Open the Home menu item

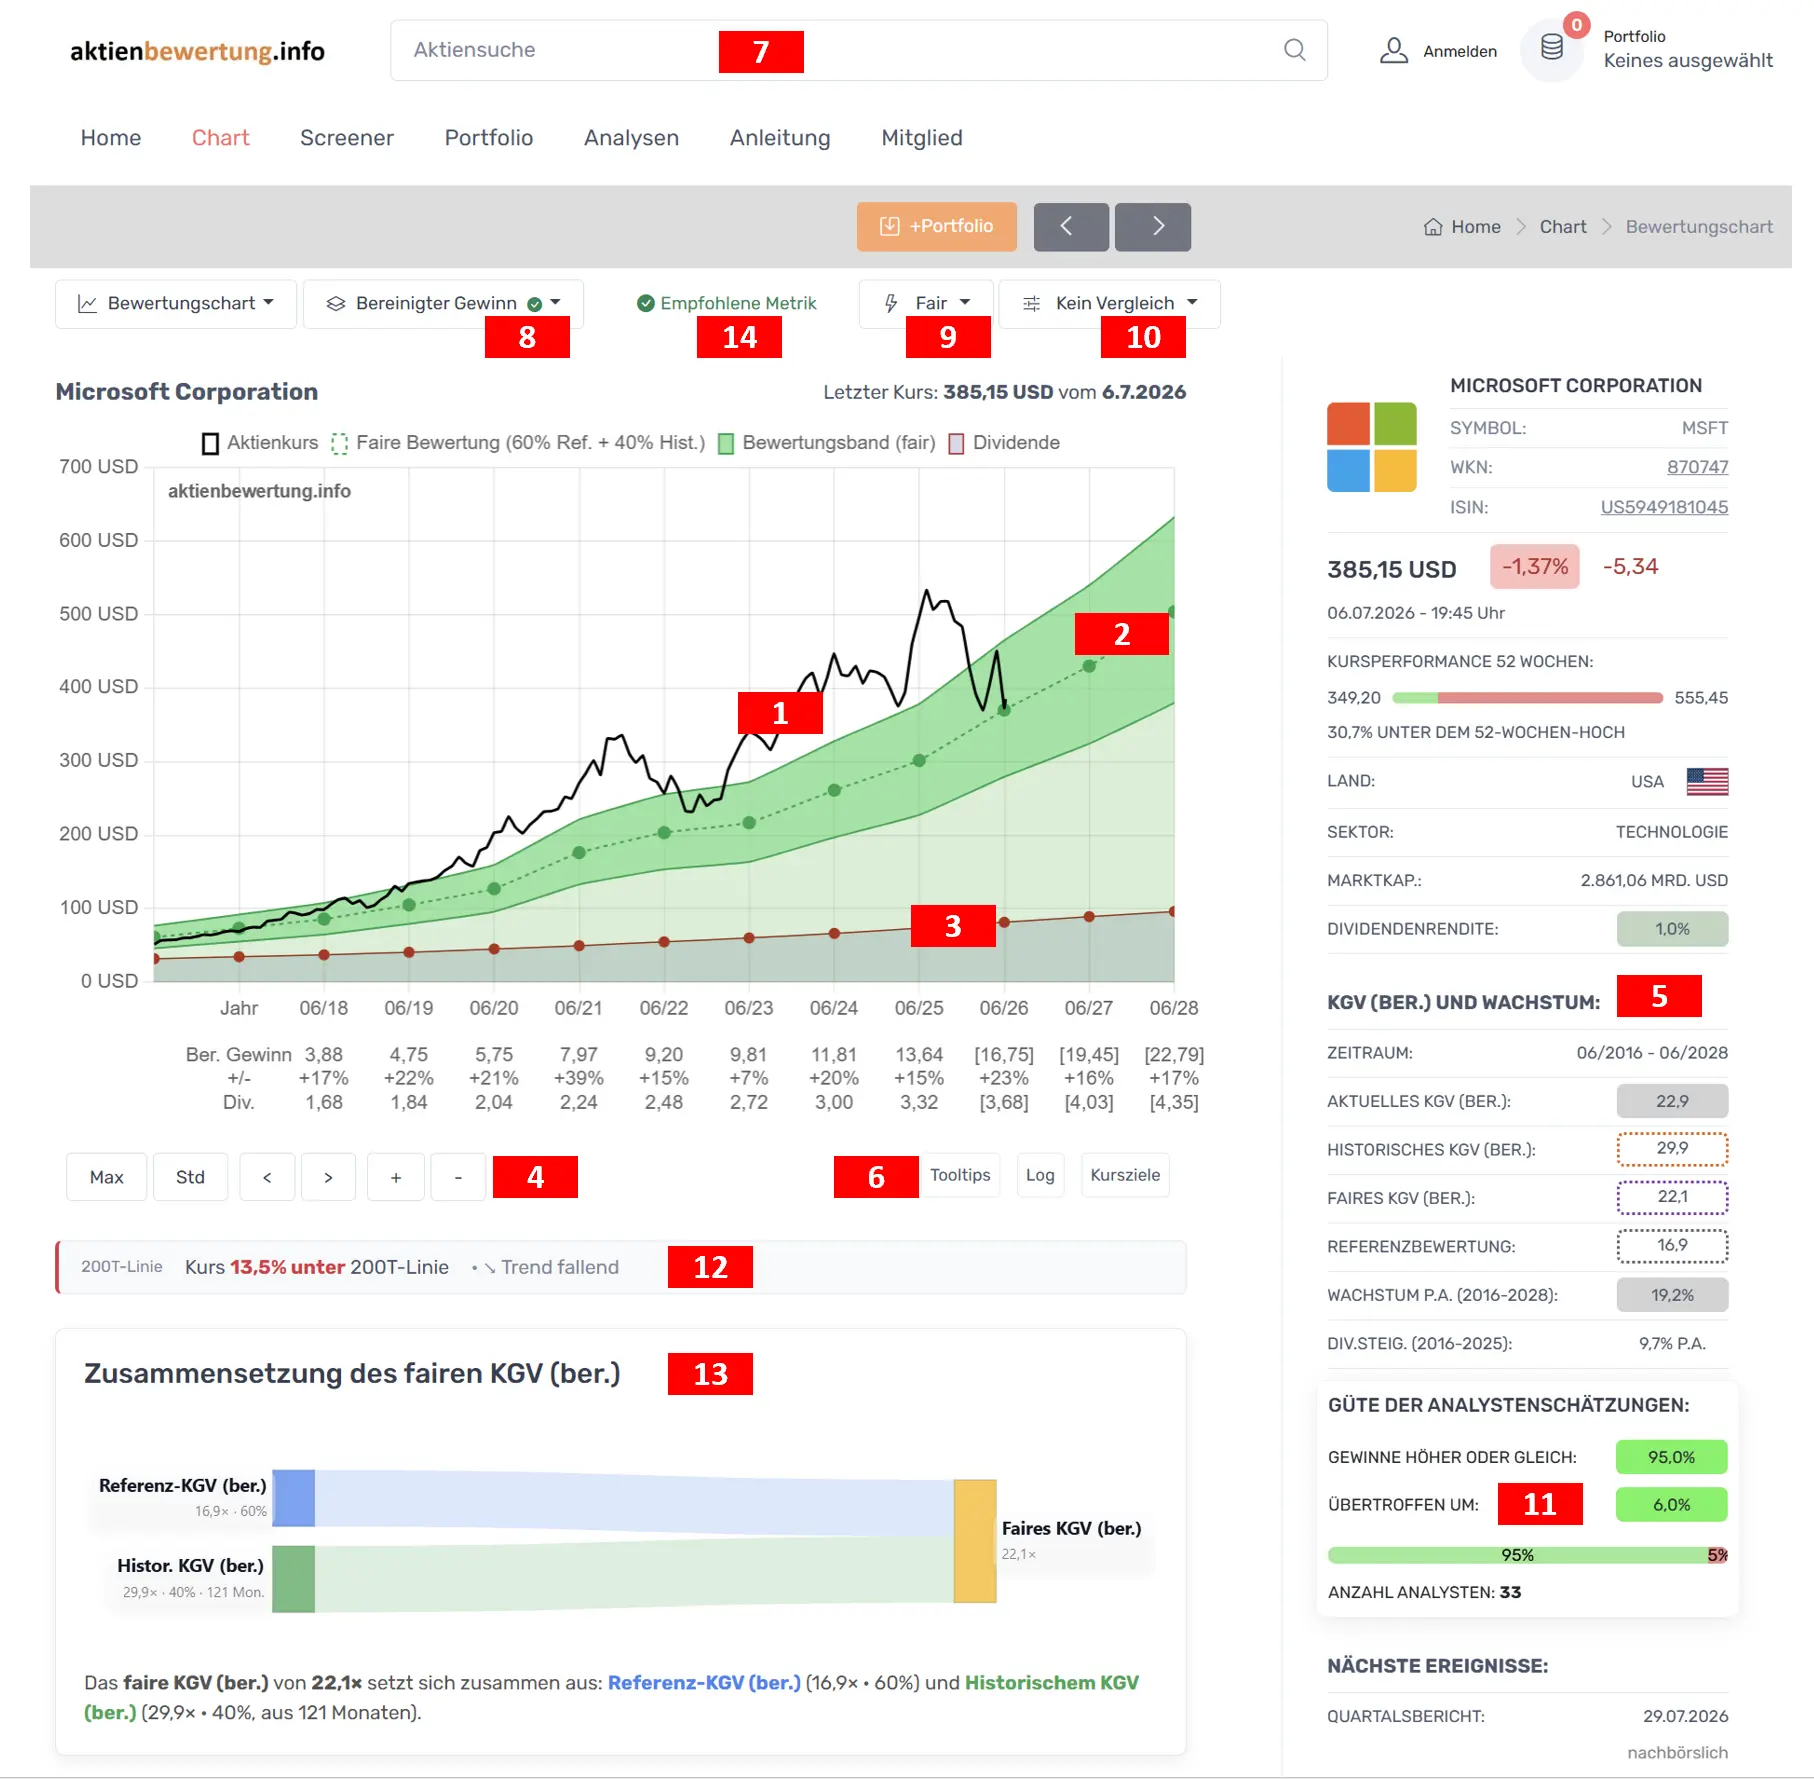[111, 138]
